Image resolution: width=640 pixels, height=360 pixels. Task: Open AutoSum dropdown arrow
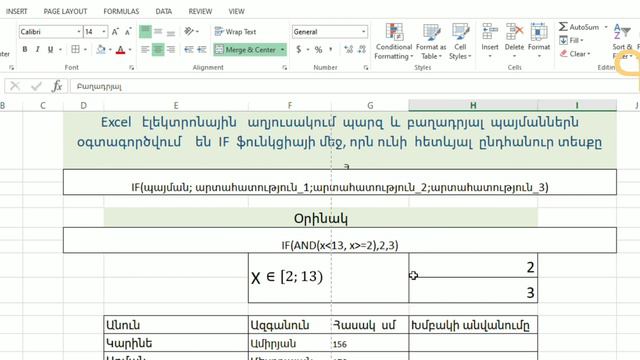606,27
